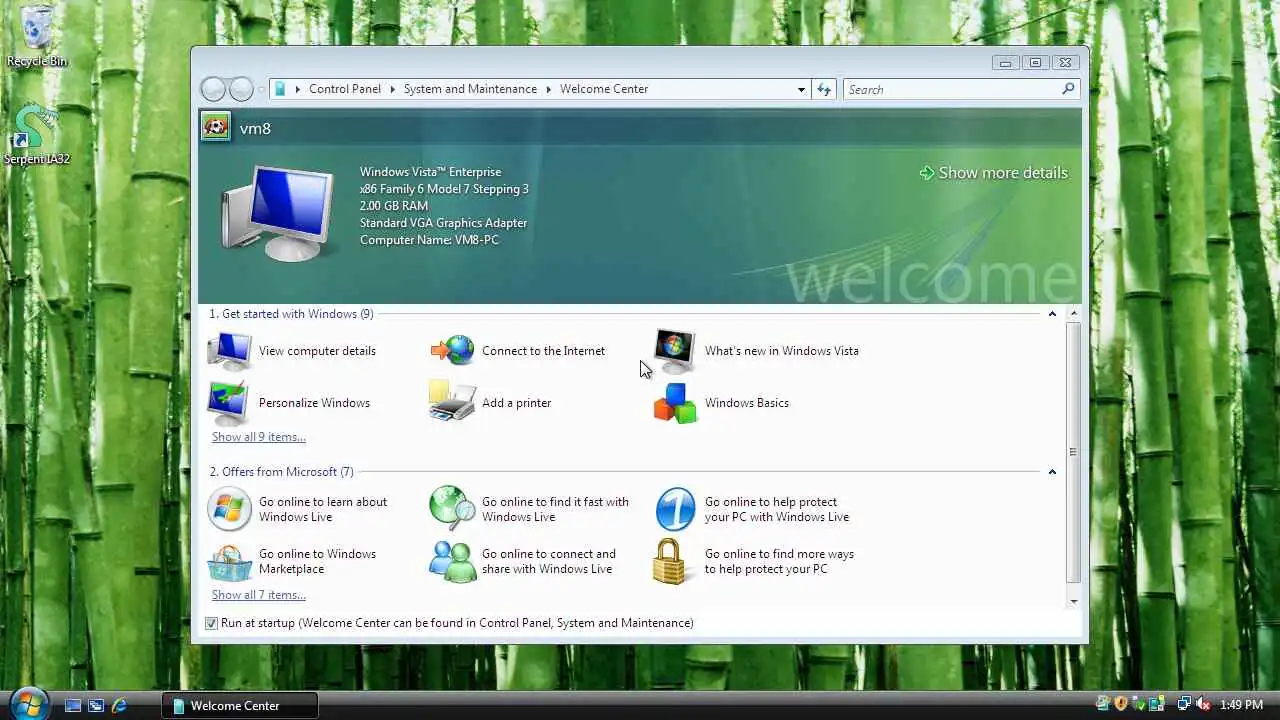The height and width of the screenshot is (720, 1280).
Task: Click Control Panel in the breadcrumb
Action: click(x=345, y=89)
